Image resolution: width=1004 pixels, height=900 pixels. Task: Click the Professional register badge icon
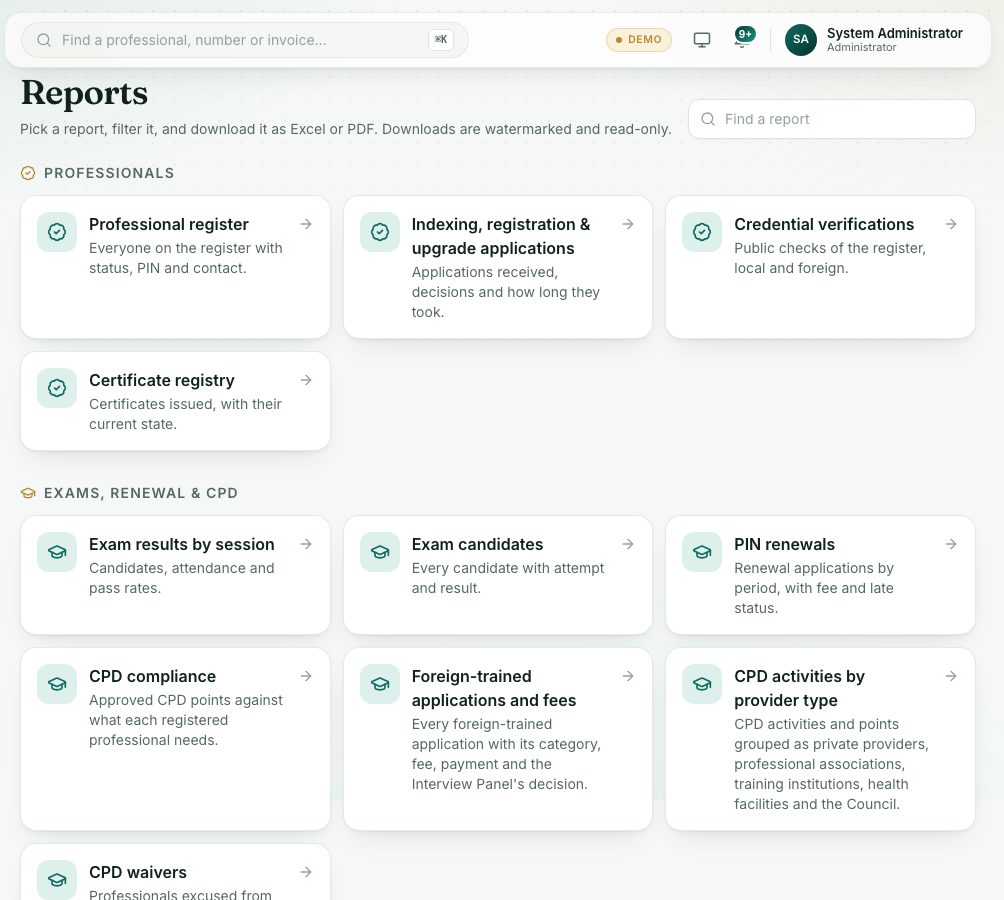[x=57, y=232]
